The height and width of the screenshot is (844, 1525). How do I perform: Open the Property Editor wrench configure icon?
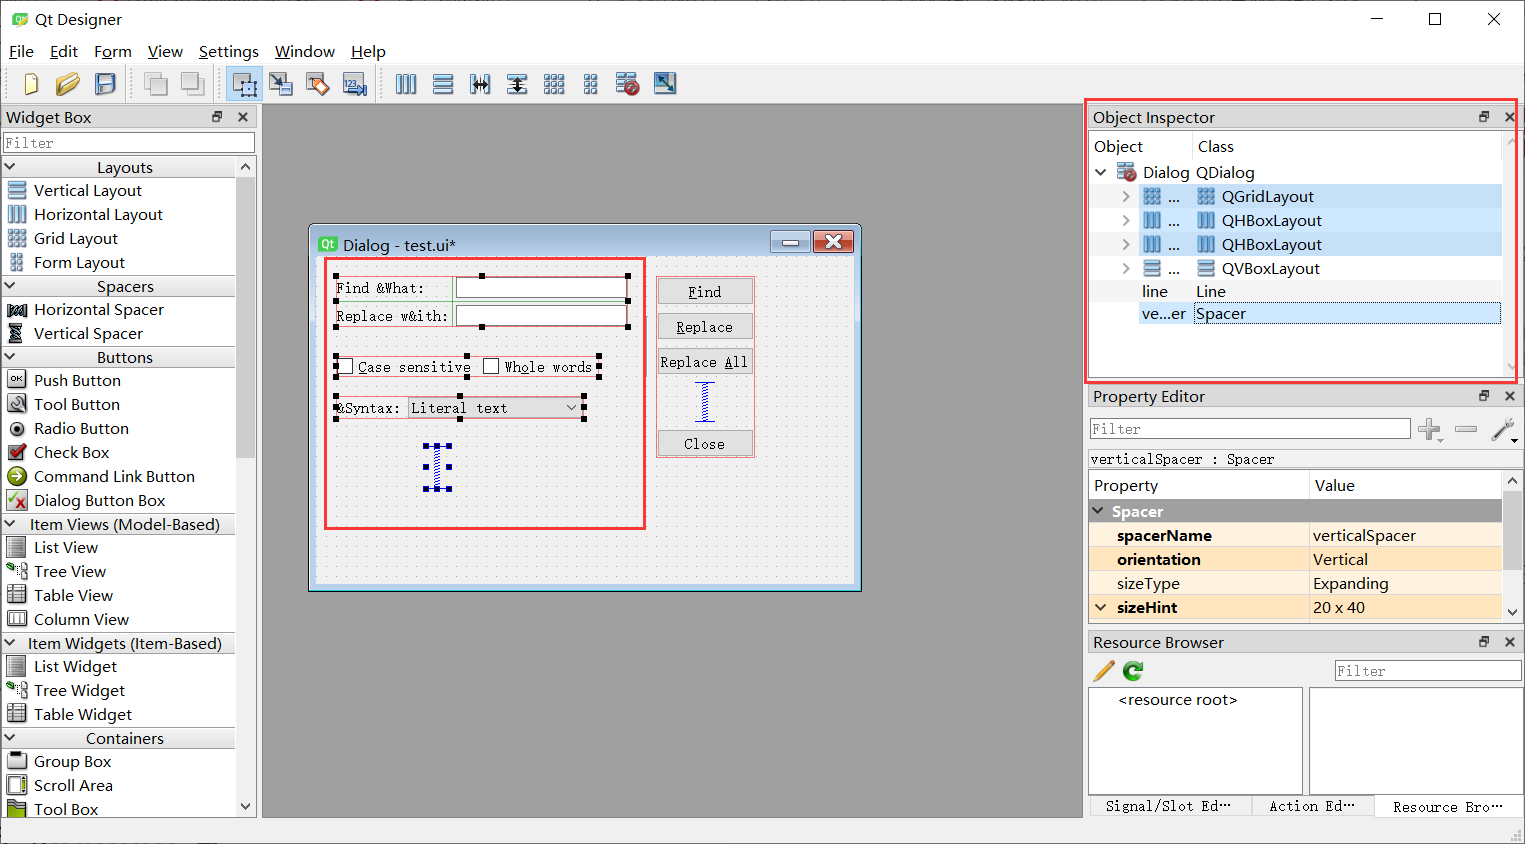click(x=1503, y=430)
